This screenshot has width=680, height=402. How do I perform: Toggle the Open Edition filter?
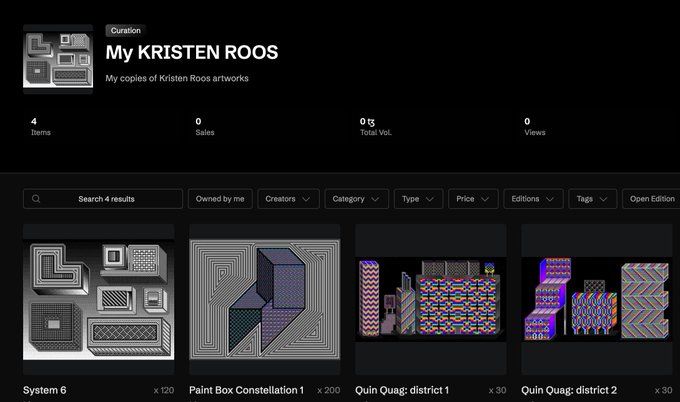point(651,199)
